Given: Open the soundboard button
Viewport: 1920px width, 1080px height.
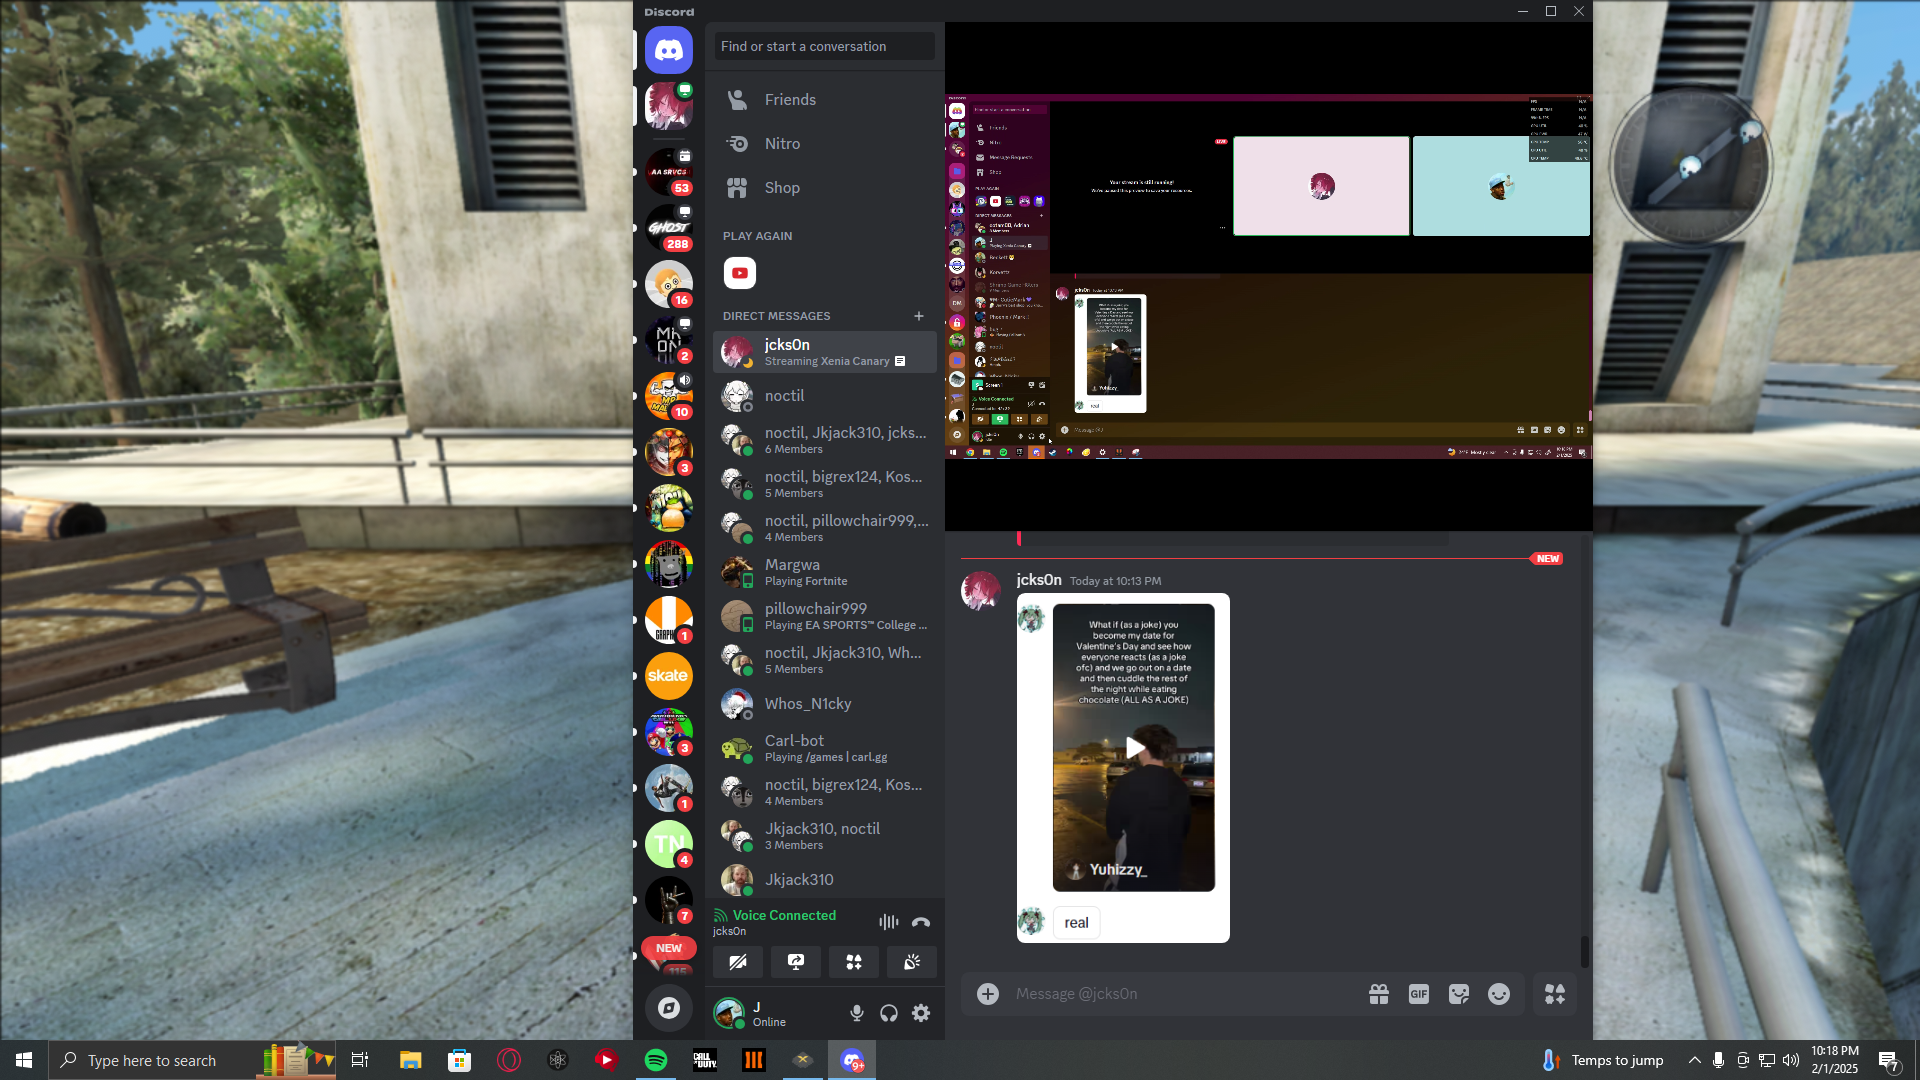Looking at the screenshot, I should click(x=912, y=962).
